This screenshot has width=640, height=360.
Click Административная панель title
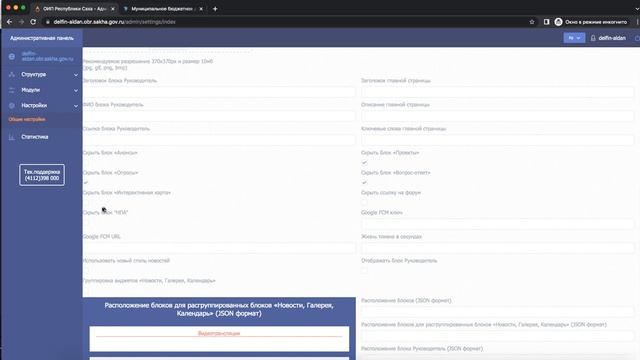[42, 38]
